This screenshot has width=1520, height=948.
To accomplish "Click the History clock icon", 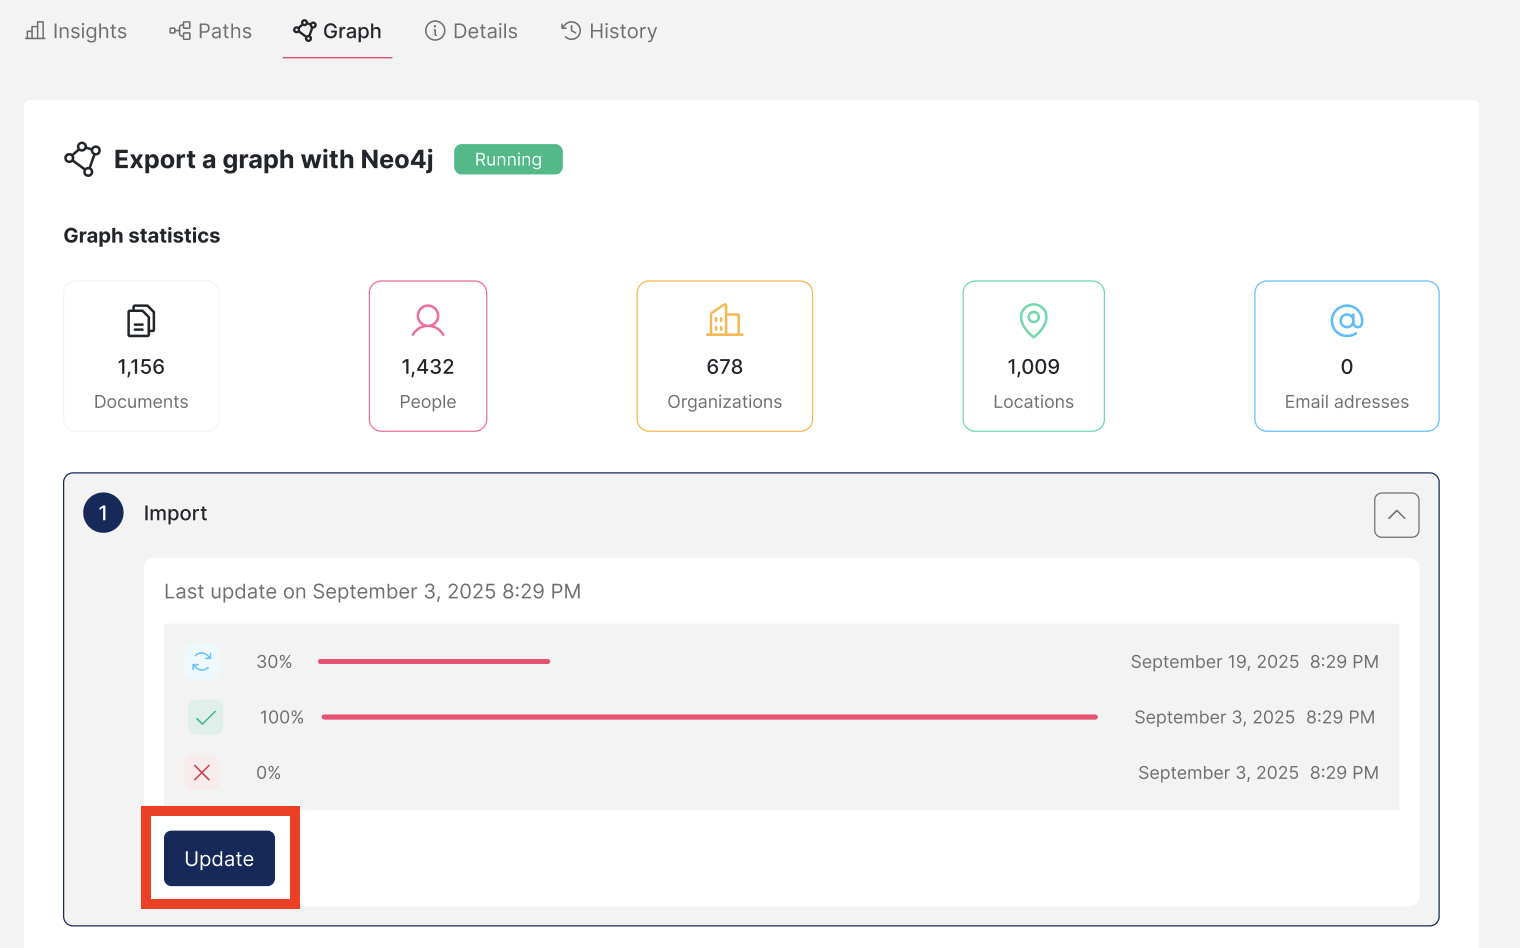I will coord(569,31).
